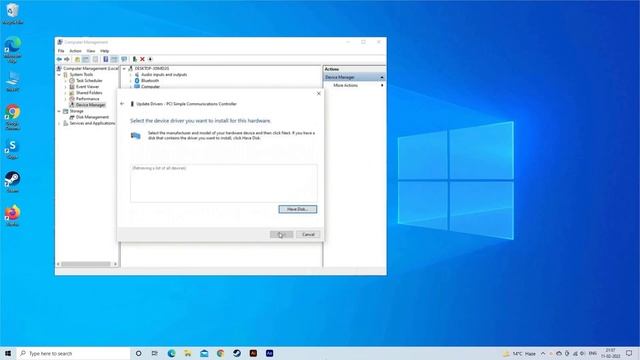The image size is (640, 360).
Task: Open the taskbar clock and date
Action: pos(611,353)
